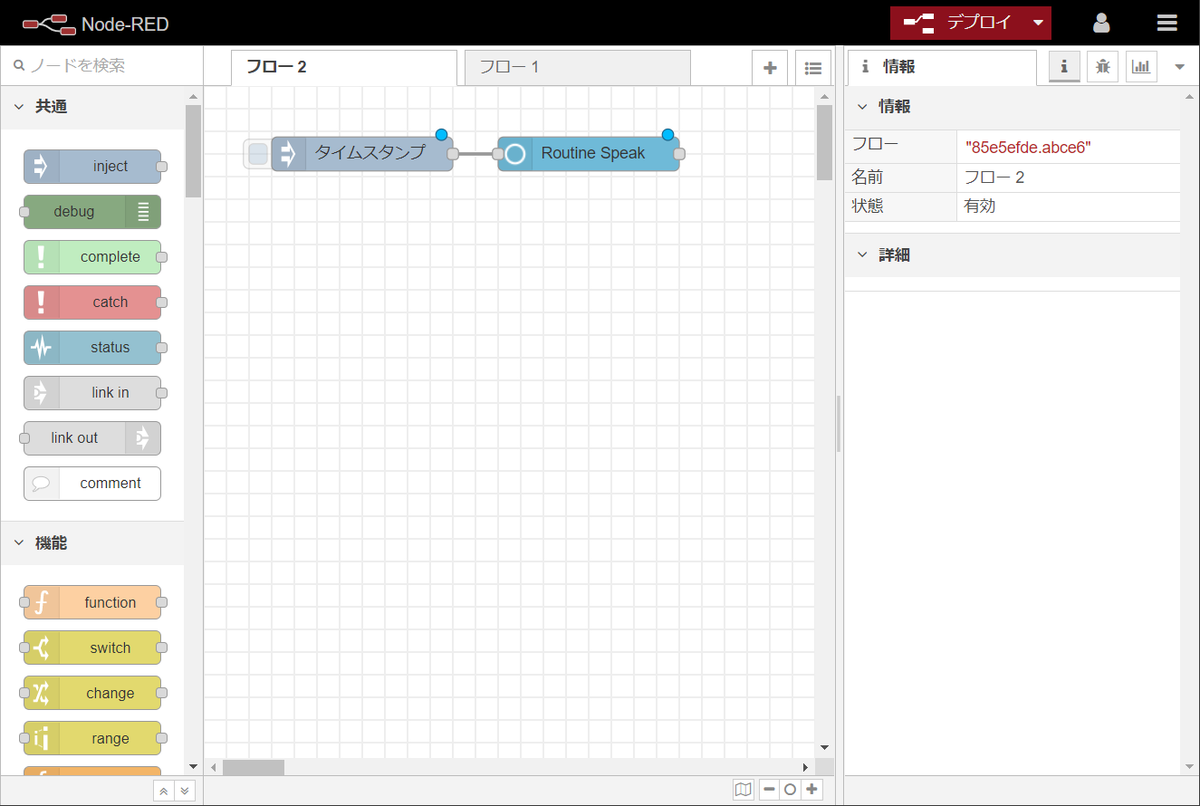Expand all palette categories icon
The width and height of the screenshot is (1200, 806).
click(184, 790)
